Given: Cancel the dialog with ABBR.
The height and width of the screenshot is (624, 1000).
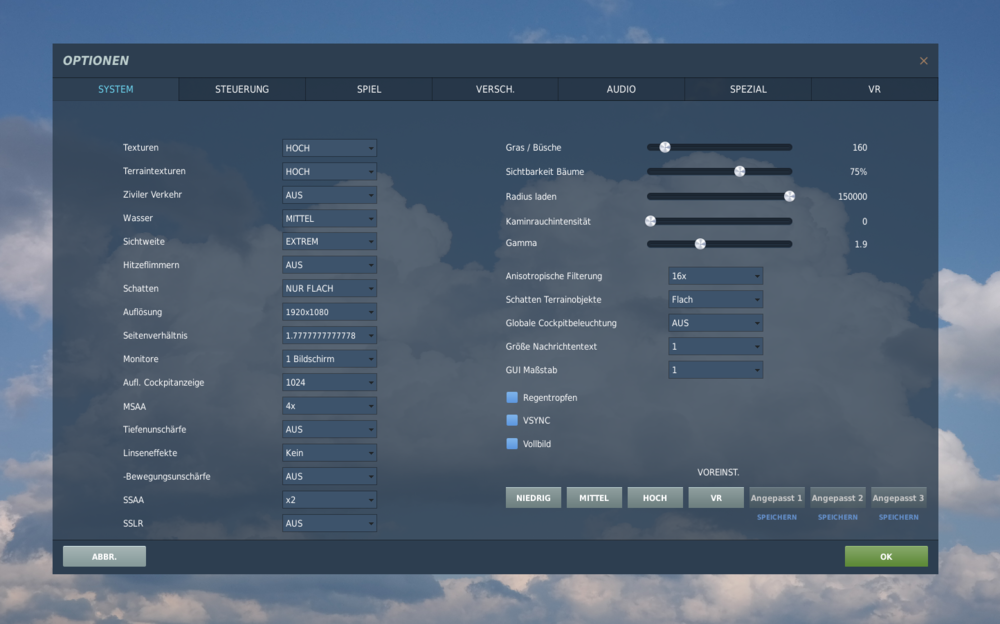Looking at the screenshot, I should (x=104, y=555).
